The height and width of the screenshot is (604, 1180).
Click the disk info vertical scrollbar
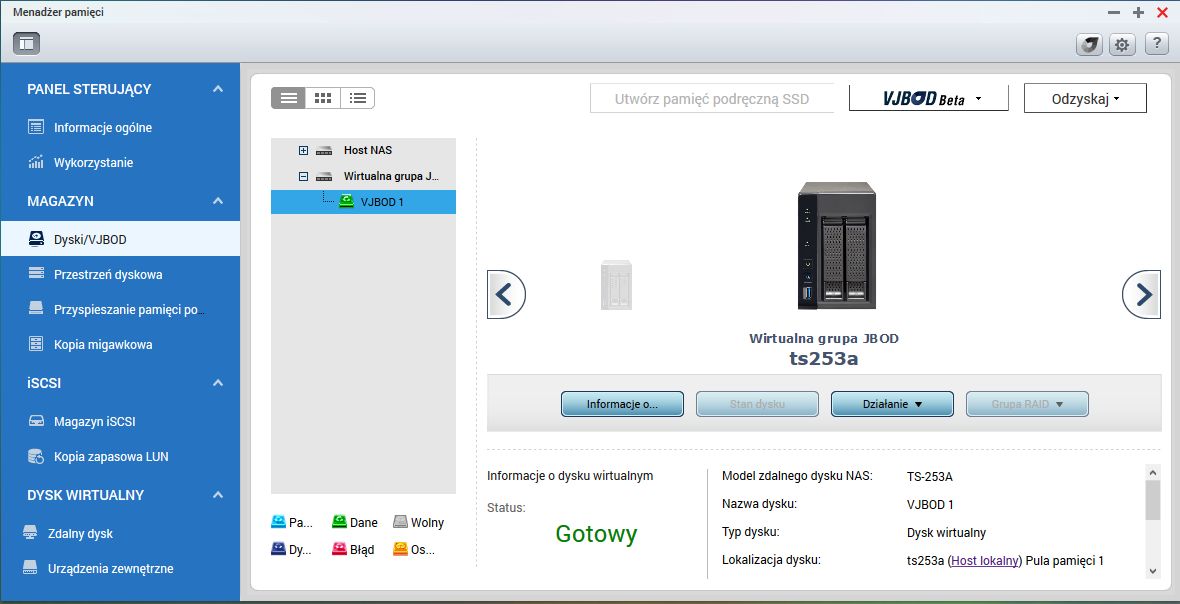pyautogui.click(x=1153, y=521)
